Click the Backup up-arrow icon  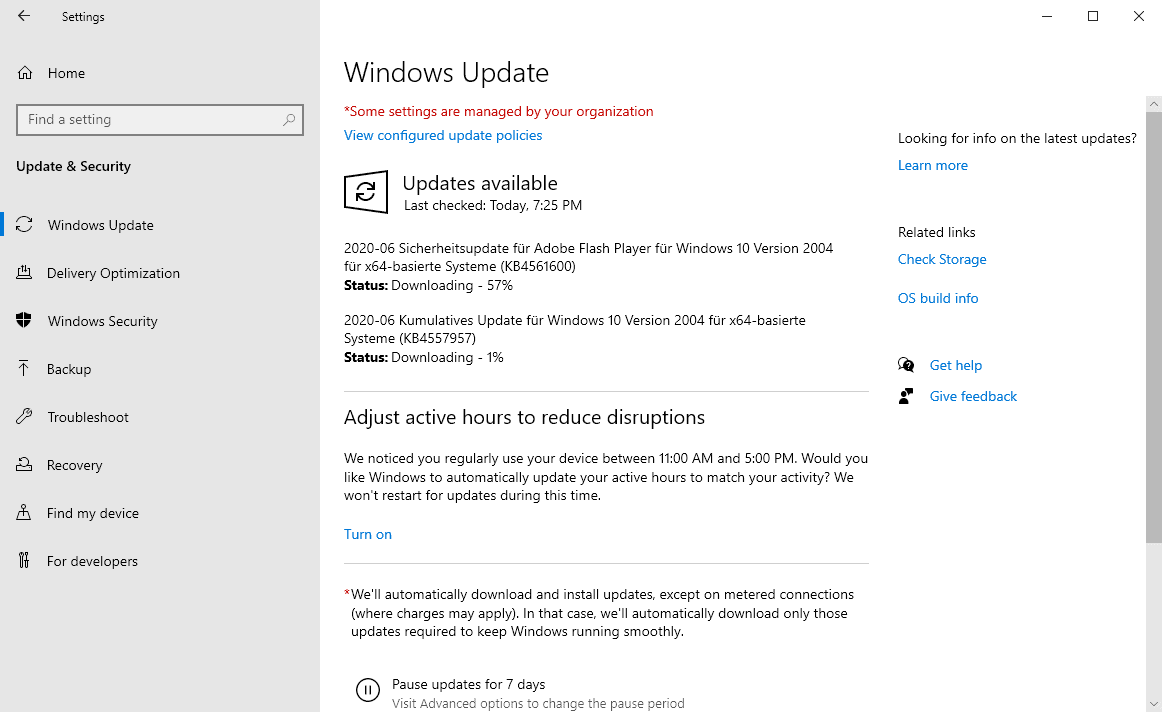click(24, 368)
